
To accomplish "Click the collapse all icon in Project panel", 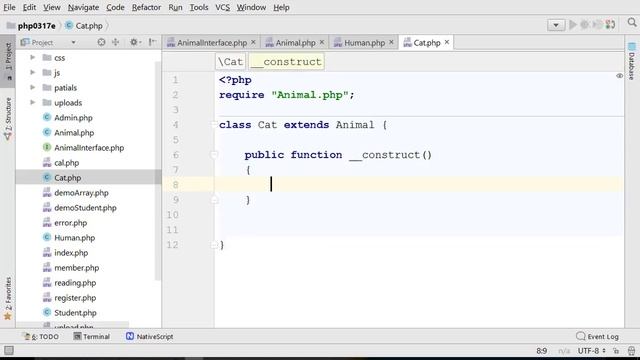I will [116, 42].
